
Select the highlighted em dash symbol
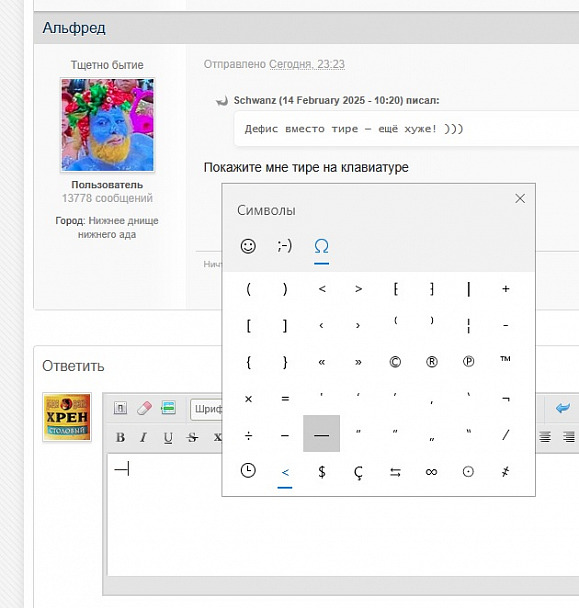click(321, 434)
